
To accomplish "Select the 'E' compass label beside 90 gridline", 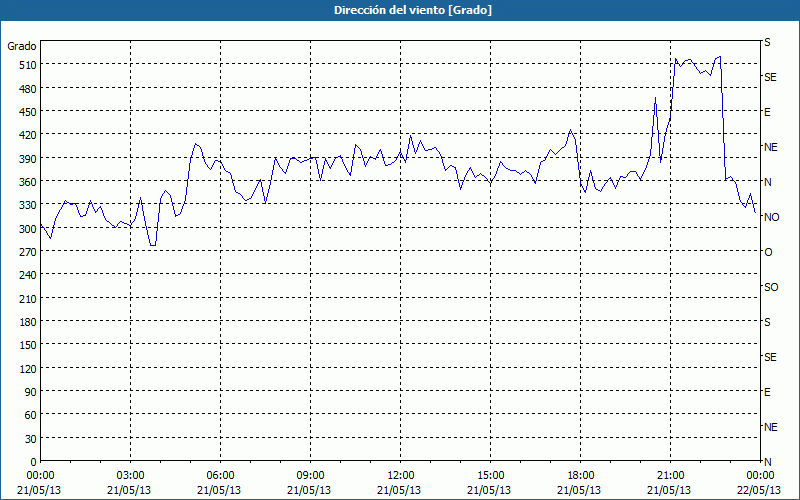I will (x=767, y=392).
